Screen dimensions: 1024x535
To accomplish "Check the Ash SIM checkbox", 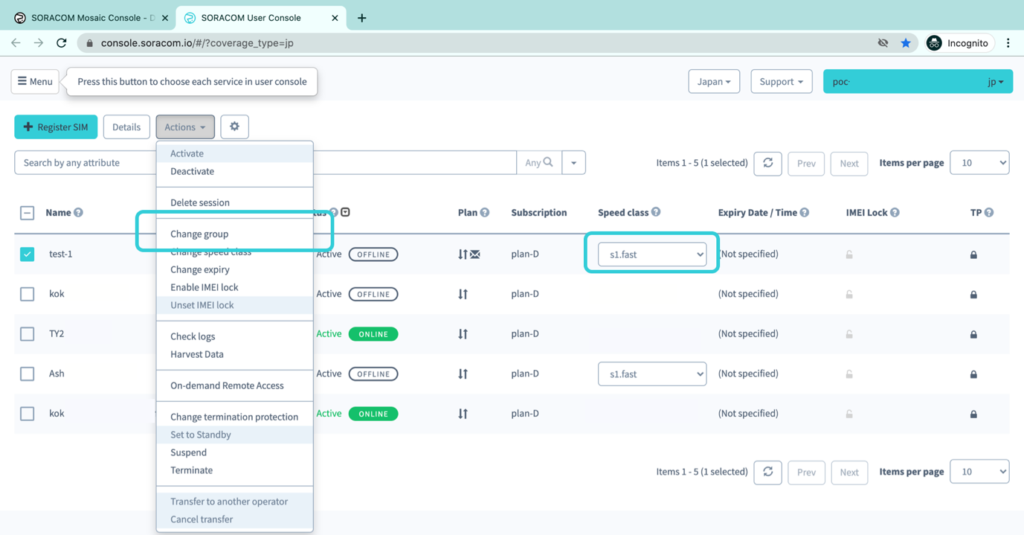I will 27,374.
